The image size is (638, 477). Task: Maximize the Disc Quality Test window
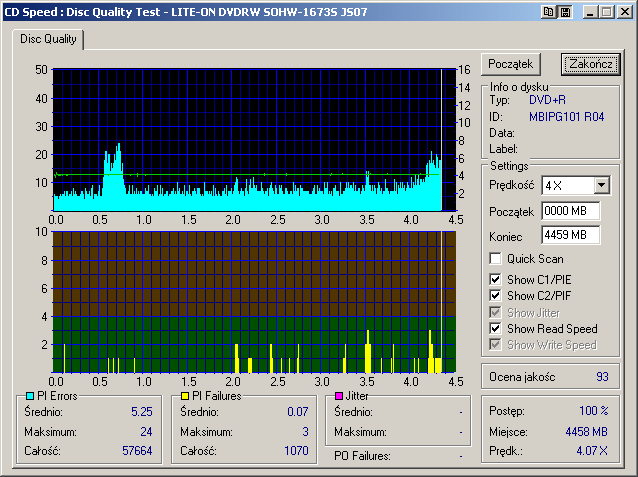(607, 12)
